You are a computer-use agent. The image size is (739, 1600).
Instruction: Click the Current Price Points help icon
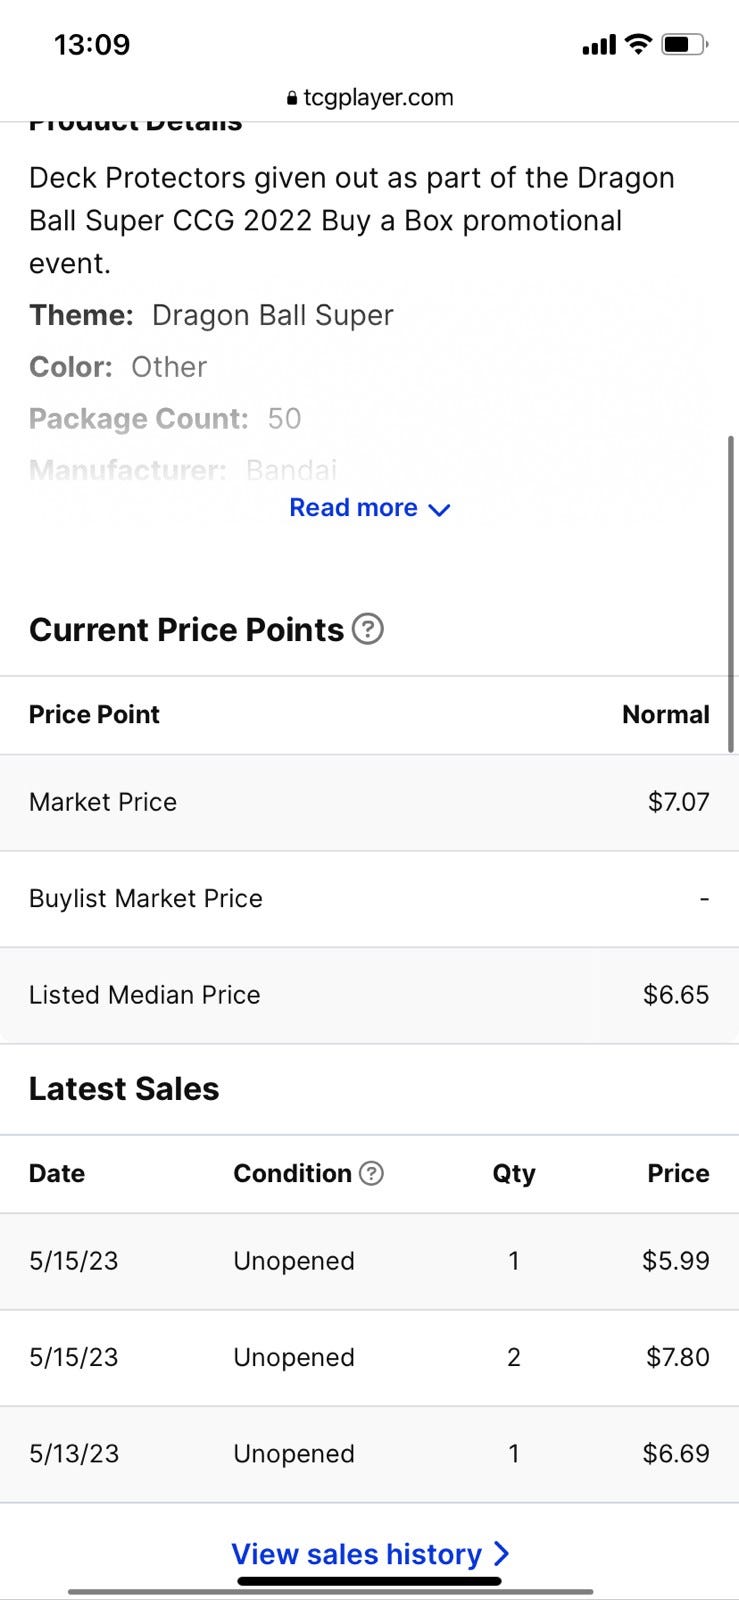click(368, 629)
